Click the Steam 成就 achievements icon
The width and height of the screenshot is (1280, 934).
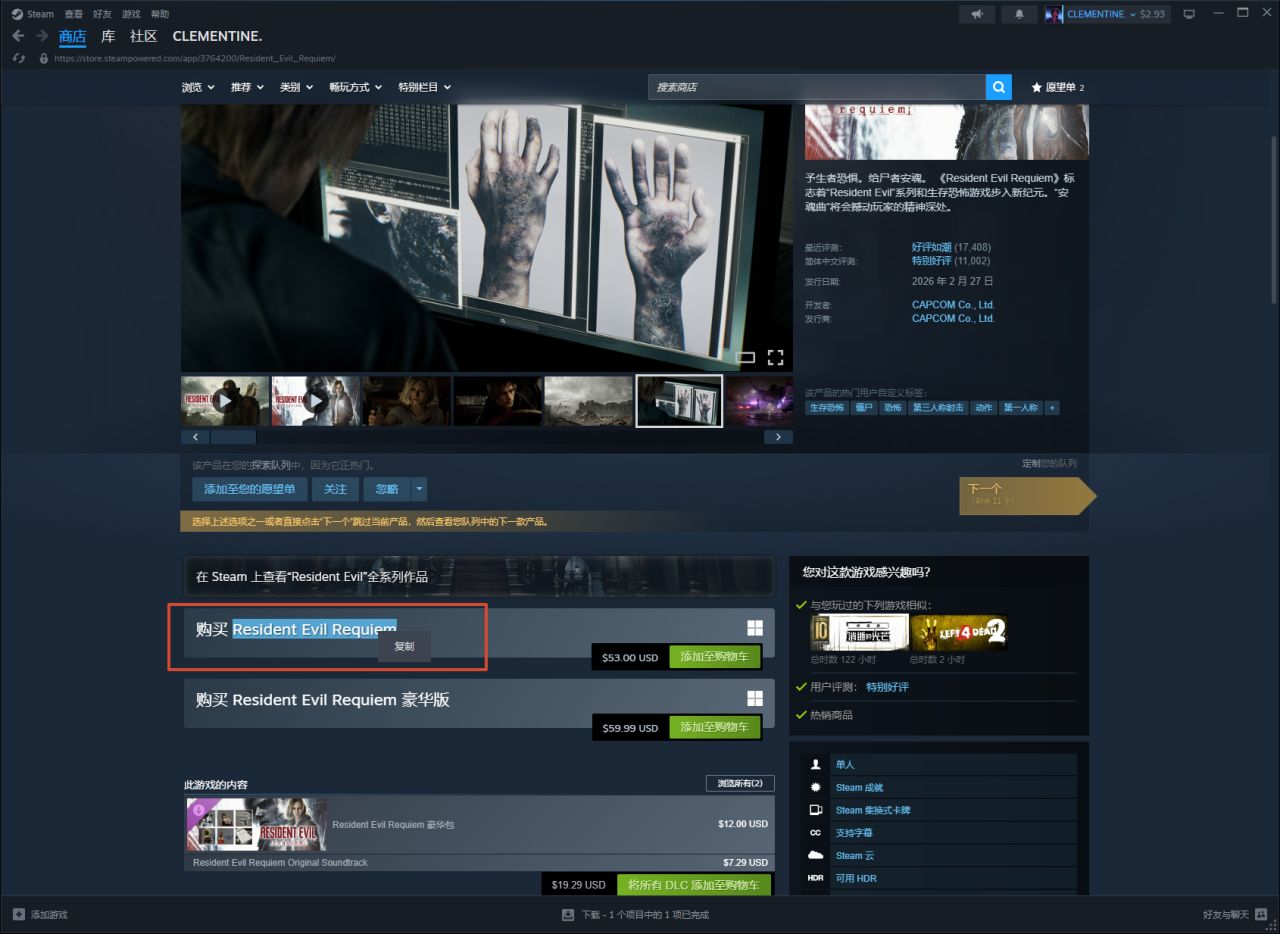click(816, 787)
